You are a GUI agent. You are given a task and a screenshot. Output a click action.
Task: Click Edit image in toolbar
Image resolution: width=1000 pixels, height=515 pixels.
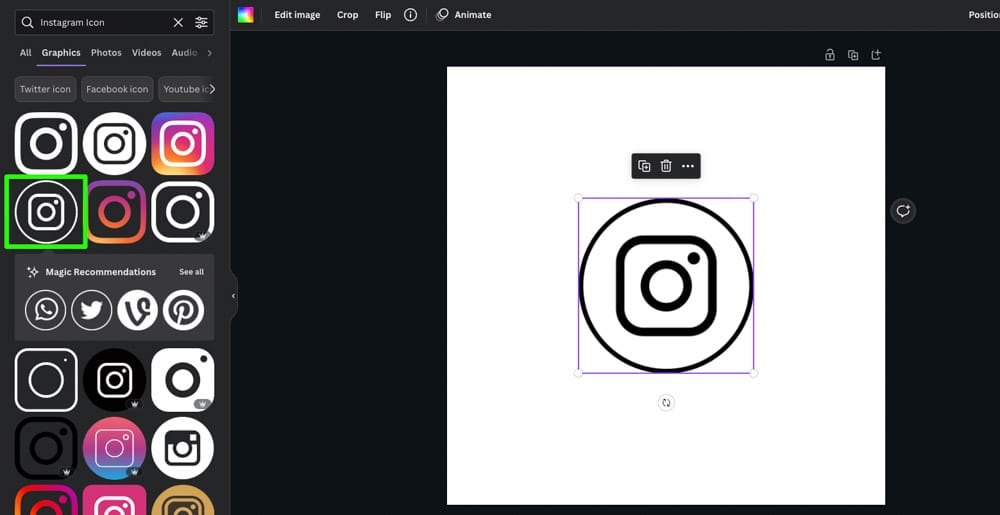coord(297,15)
